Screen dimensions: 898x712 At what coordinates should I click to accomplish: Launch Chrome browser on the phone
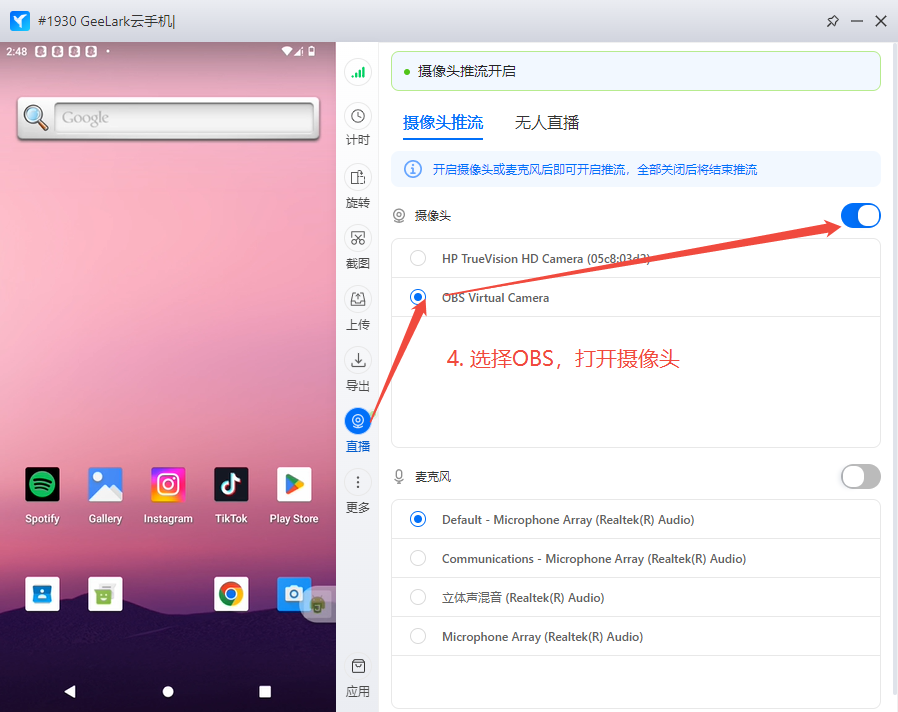coord(231,594)
